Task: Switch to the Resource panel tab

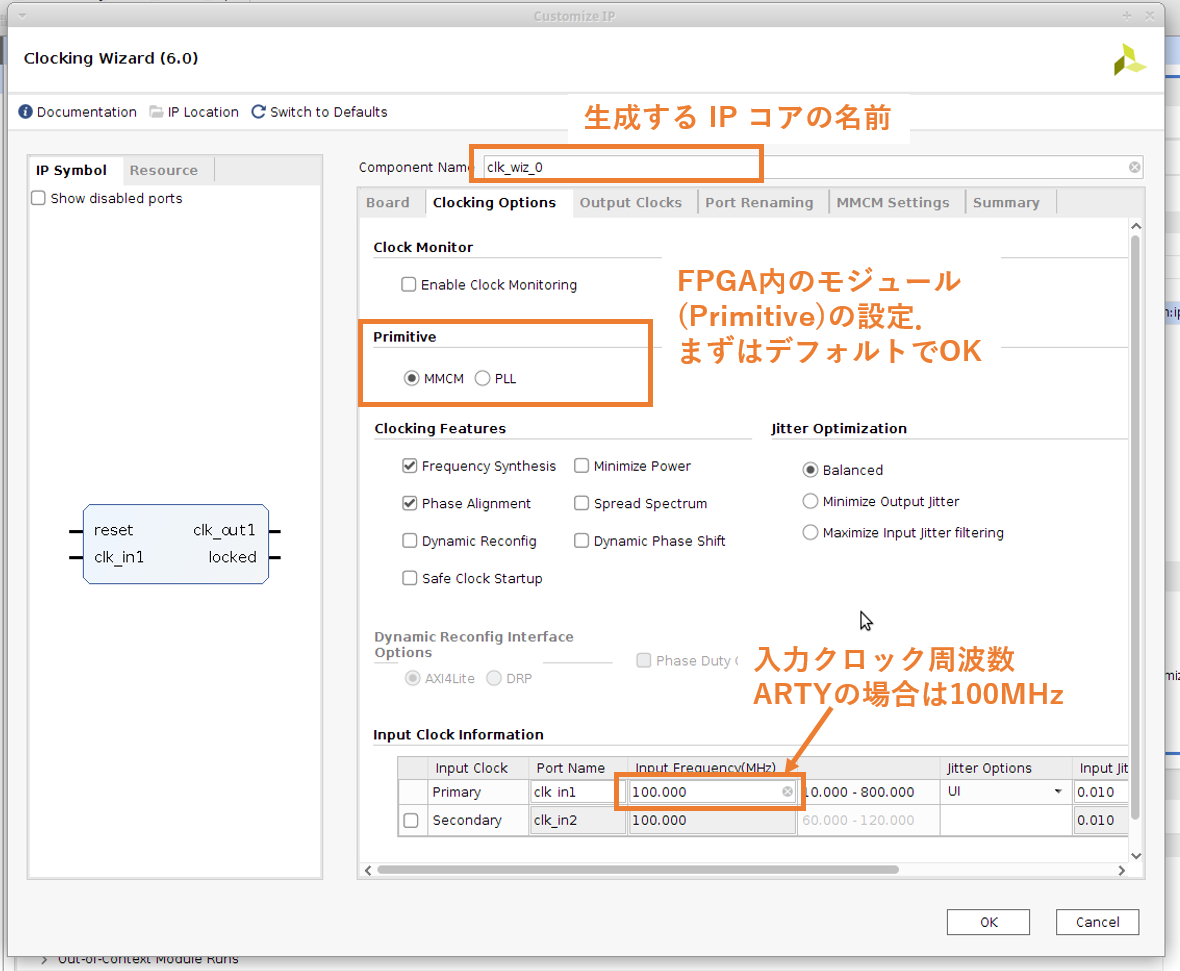Action: click(163, 170)
